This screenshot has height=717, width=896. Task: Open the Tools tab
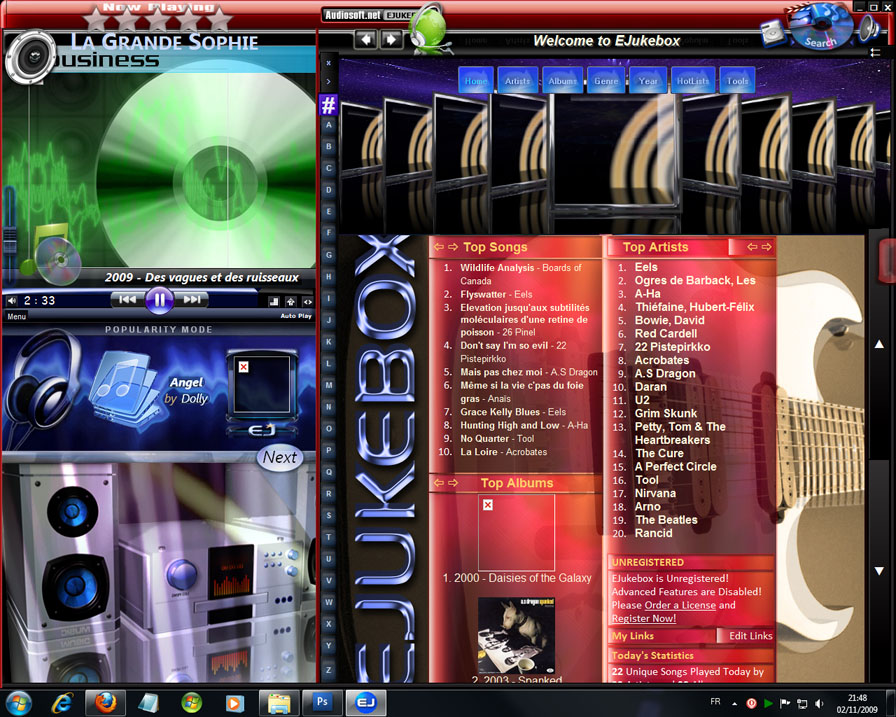[738, 81]
